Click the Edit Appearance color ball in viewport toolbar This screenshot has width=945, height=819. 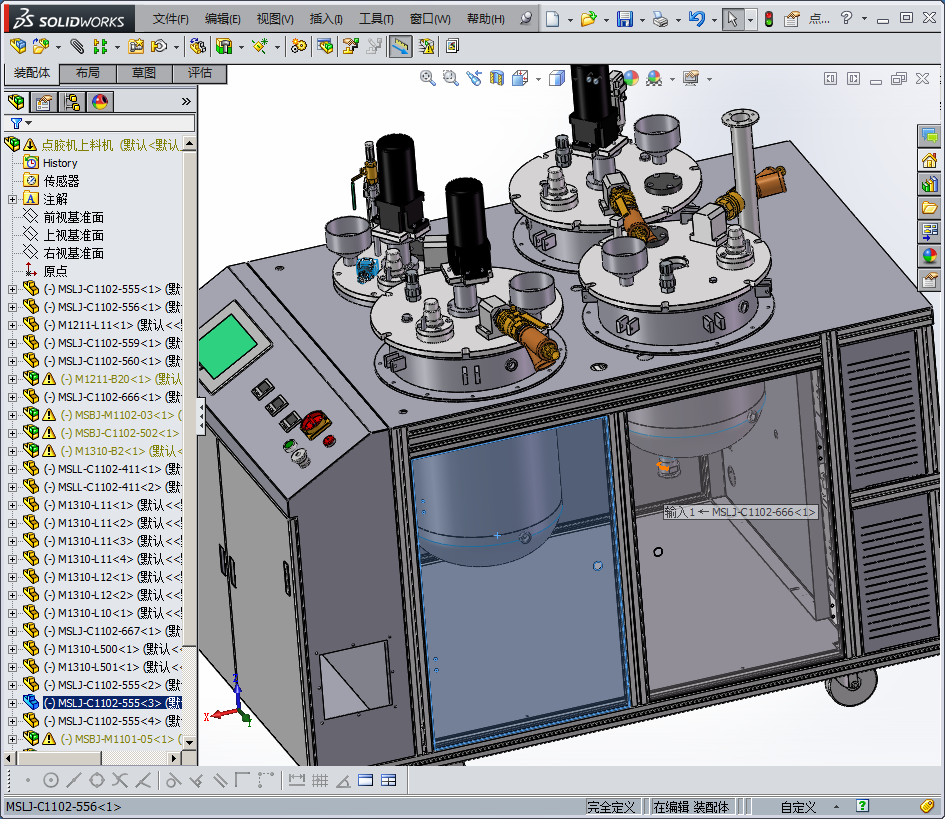point(631,78)
